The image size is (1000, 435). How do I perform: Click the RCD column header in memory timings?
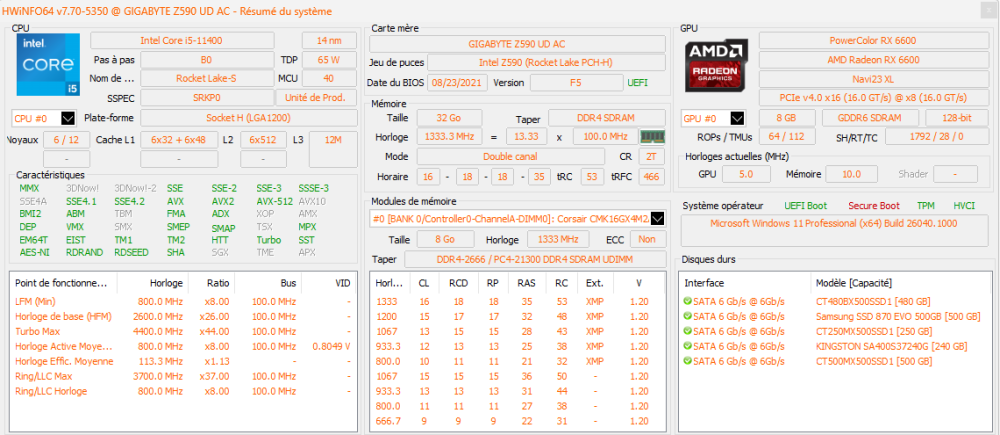(457, 283)
